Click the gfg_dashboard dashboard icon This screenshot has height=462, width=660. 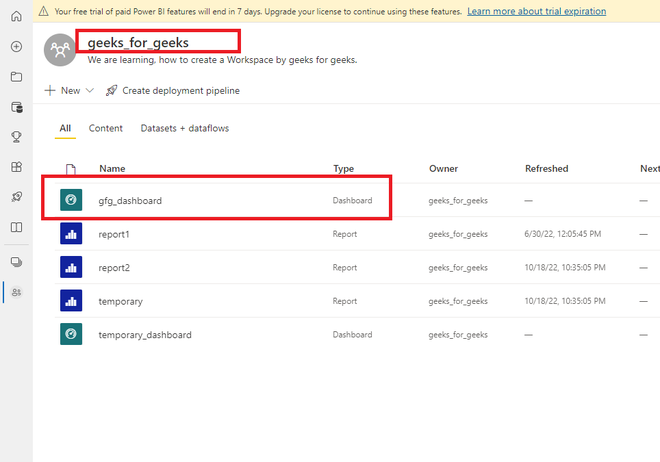tap(70, 200)
